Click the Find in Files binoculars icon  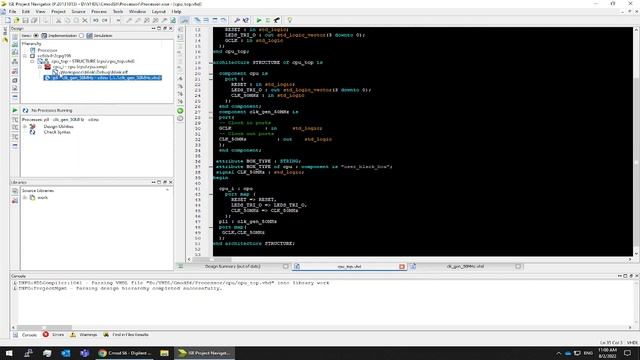(106, 334)
